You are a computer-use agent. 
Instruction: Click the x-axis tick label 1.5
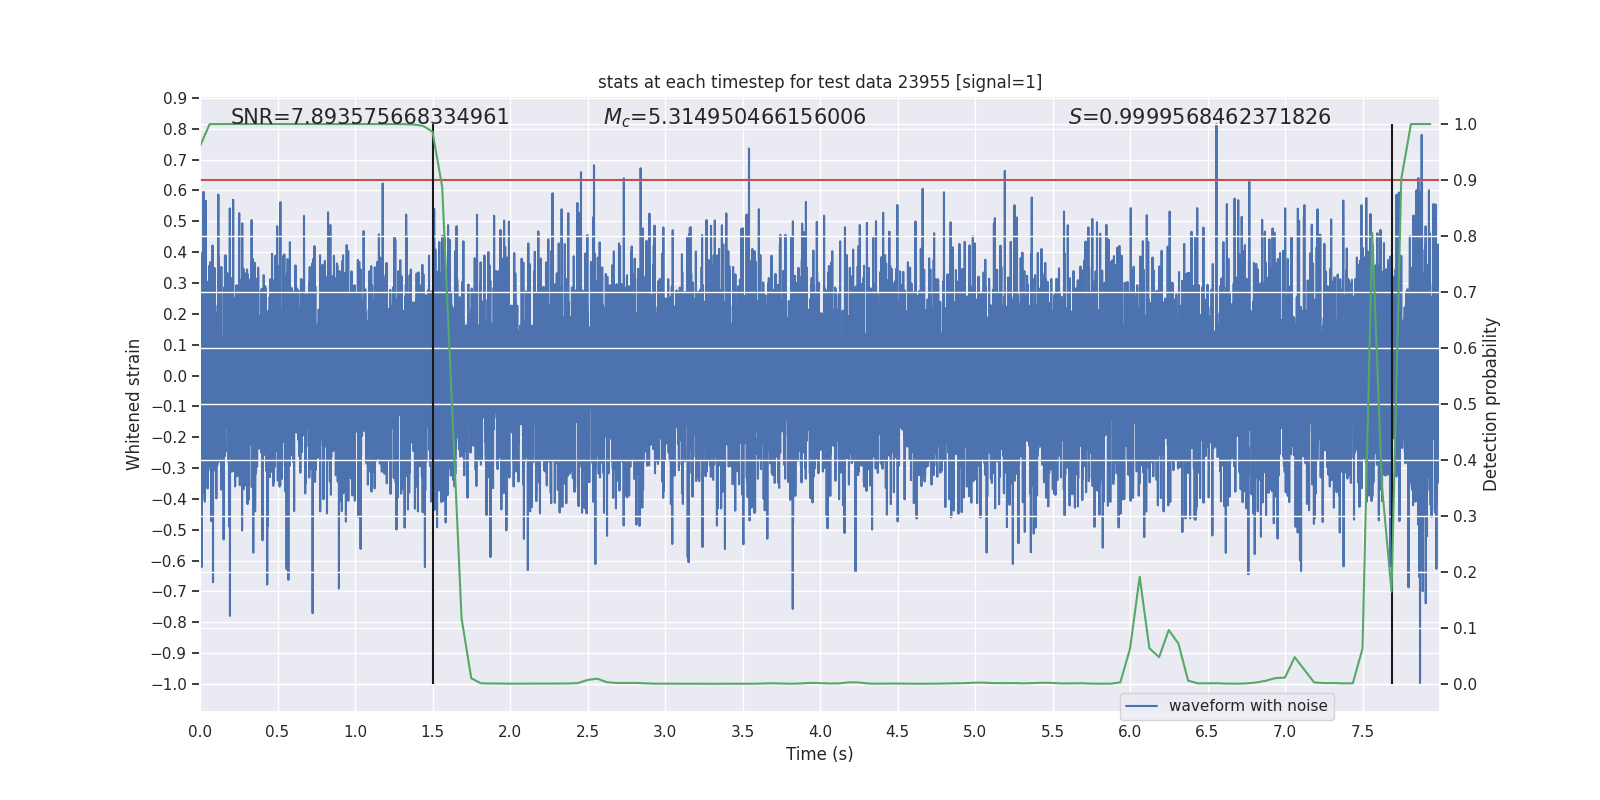433,732
